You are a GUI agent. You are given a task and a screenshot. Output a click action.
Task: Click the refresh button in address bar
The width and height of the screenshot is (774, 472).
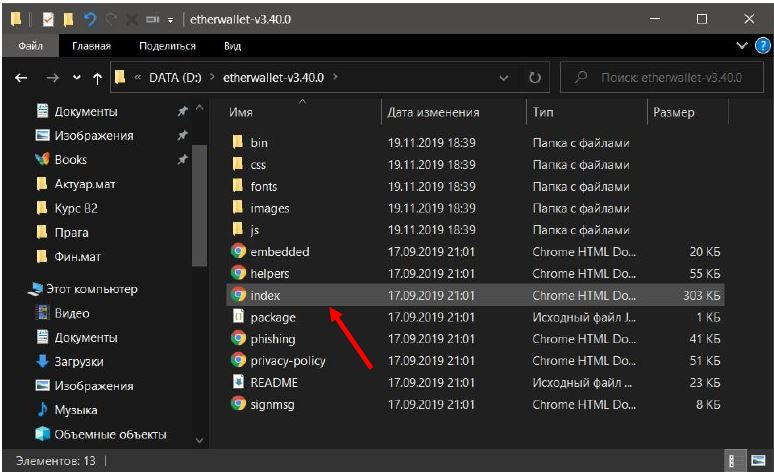(x=535, y=77)
